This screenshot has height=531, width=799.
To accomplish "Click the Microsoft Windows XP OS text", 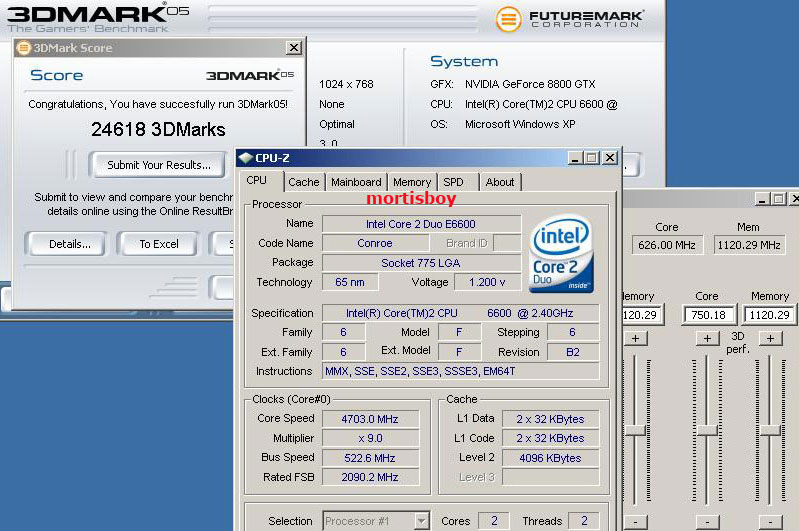I will pyautogui.click(x=520, y=124).
